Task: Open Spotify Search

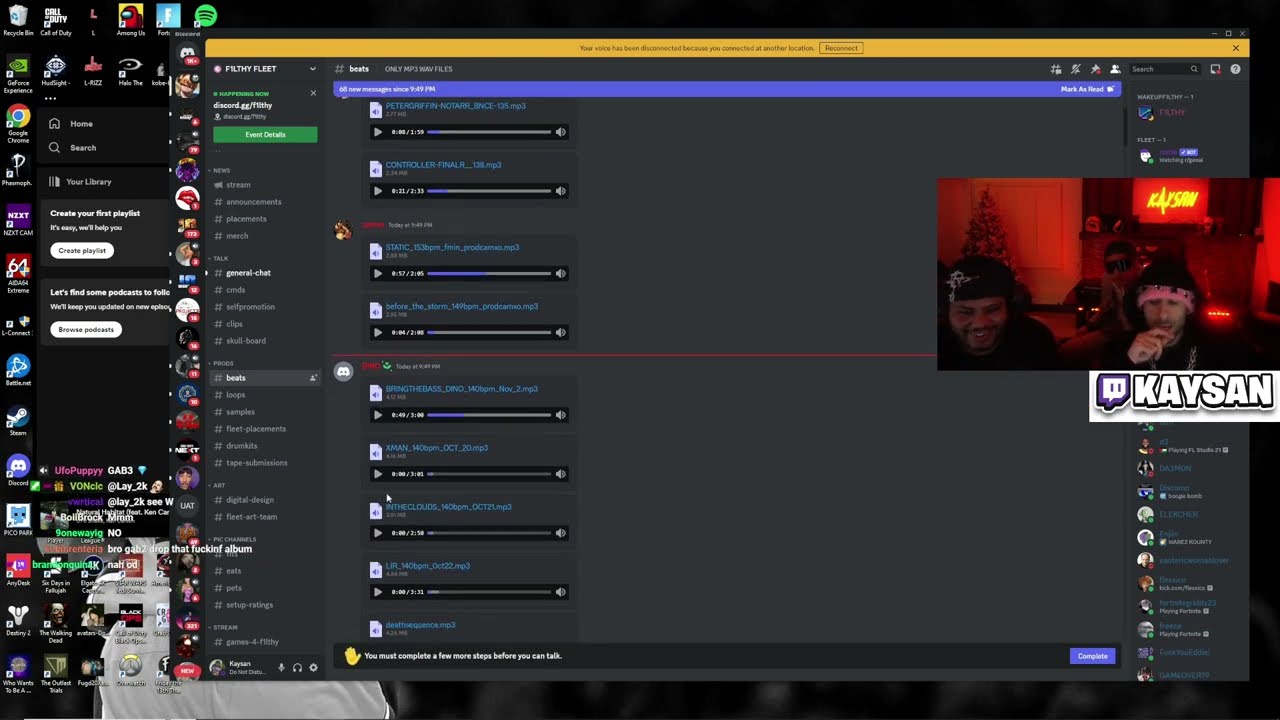Action: 72,148
